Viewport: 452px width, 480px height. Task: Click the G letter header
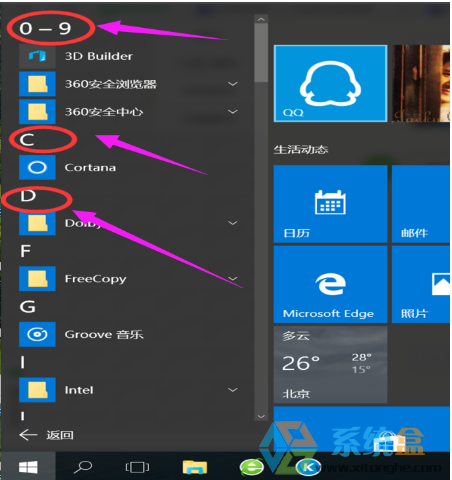pyautogui.click(x=27, y=307)
